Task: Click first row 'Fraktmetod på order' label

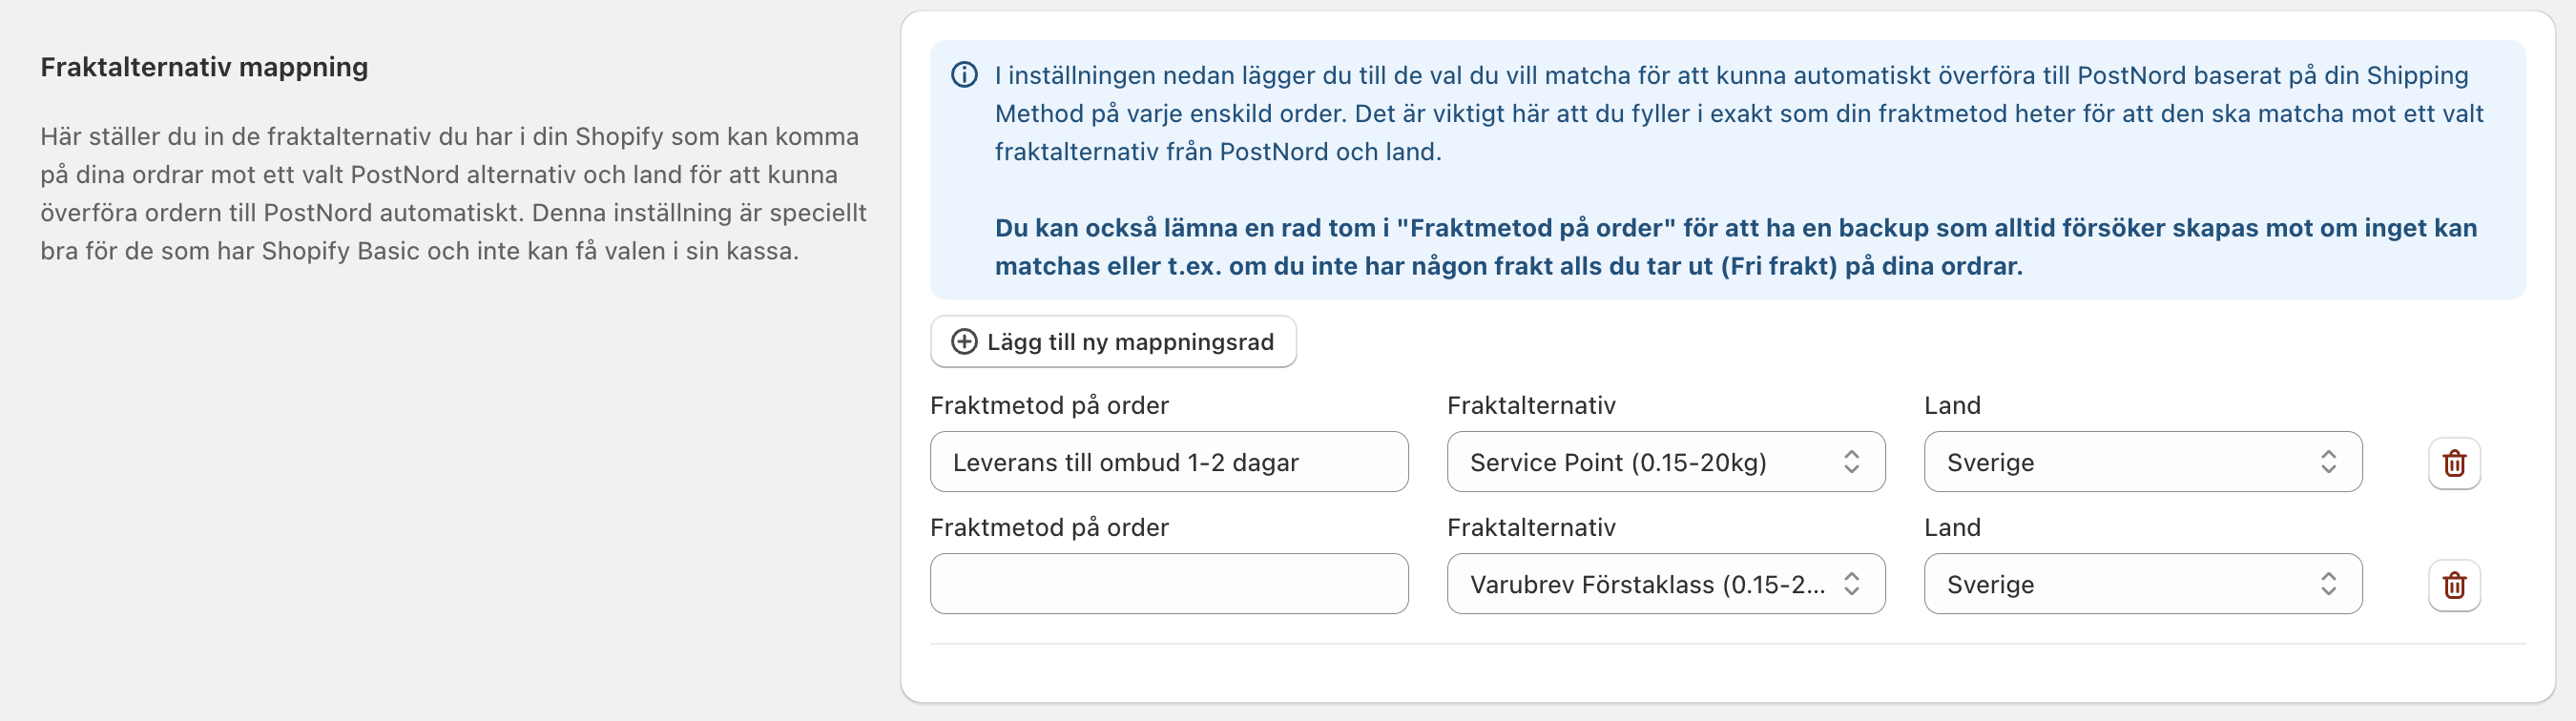Action: (x=1049, y=405)
